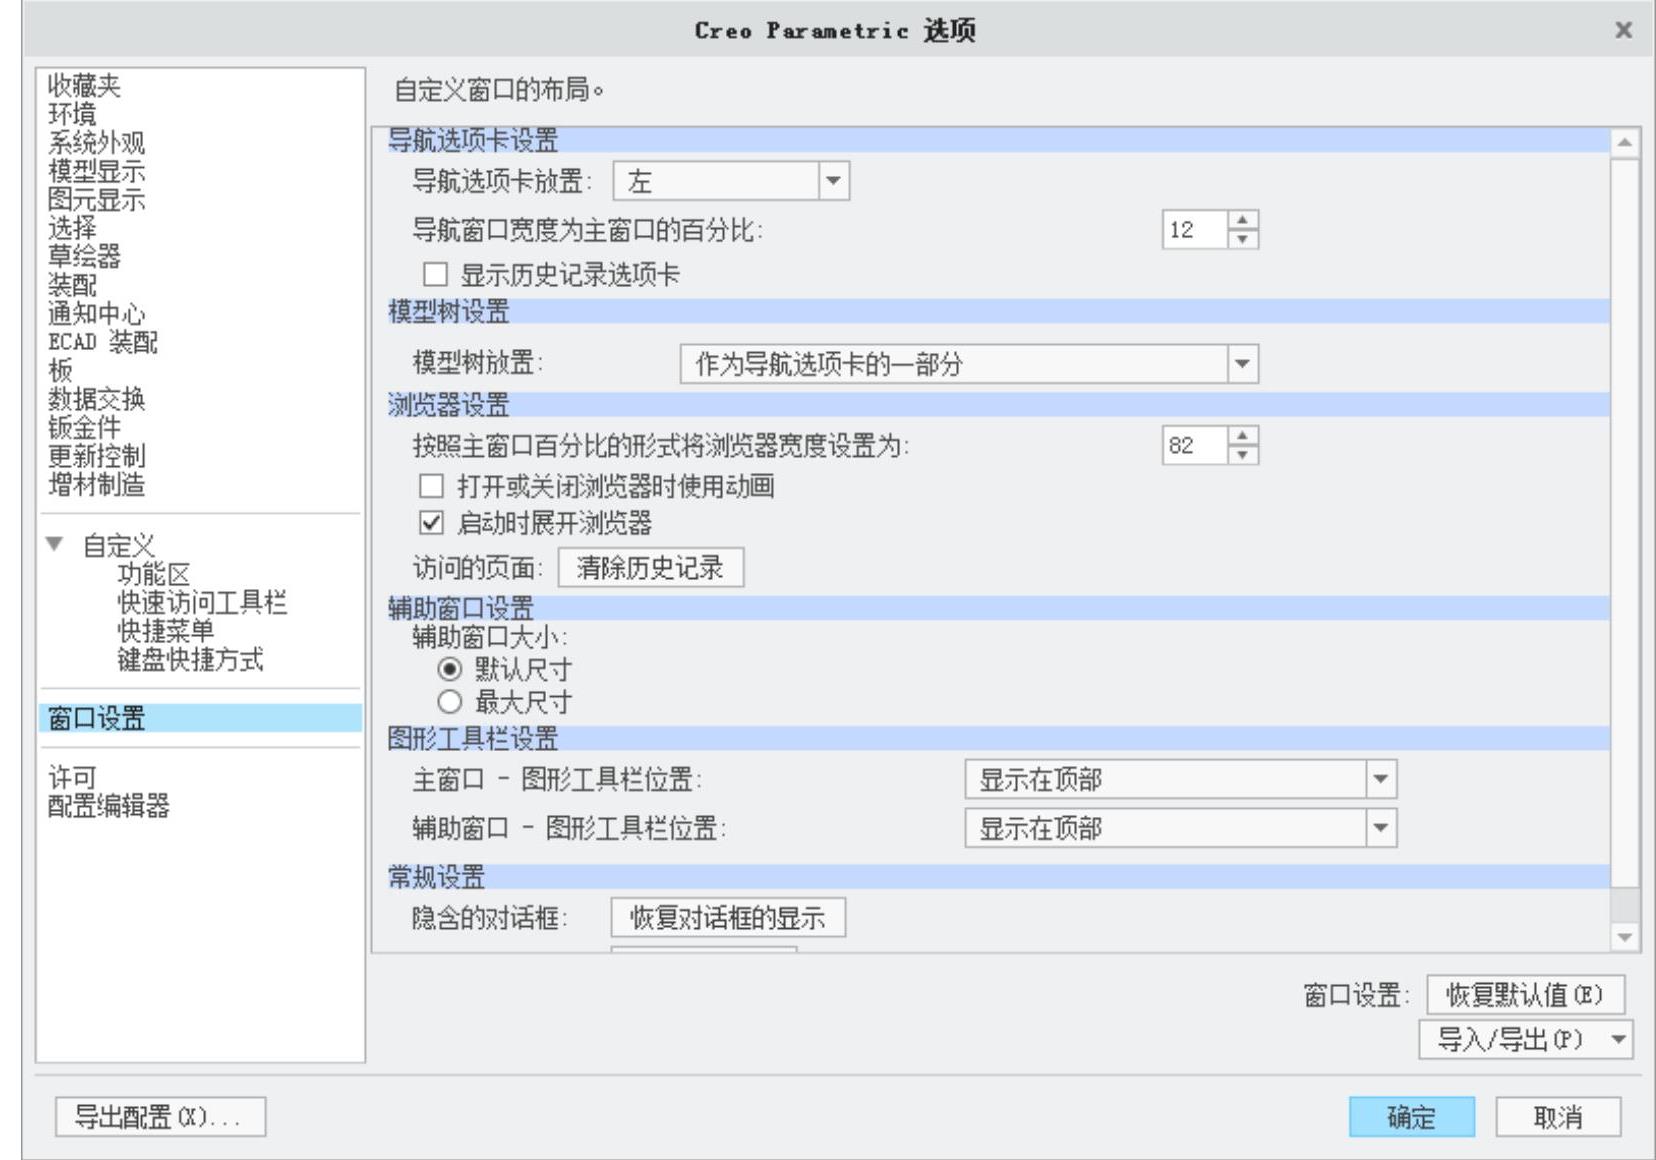1656x1160 pixels.
Task: Click 导出配置 button
Action: [160, 1116]
